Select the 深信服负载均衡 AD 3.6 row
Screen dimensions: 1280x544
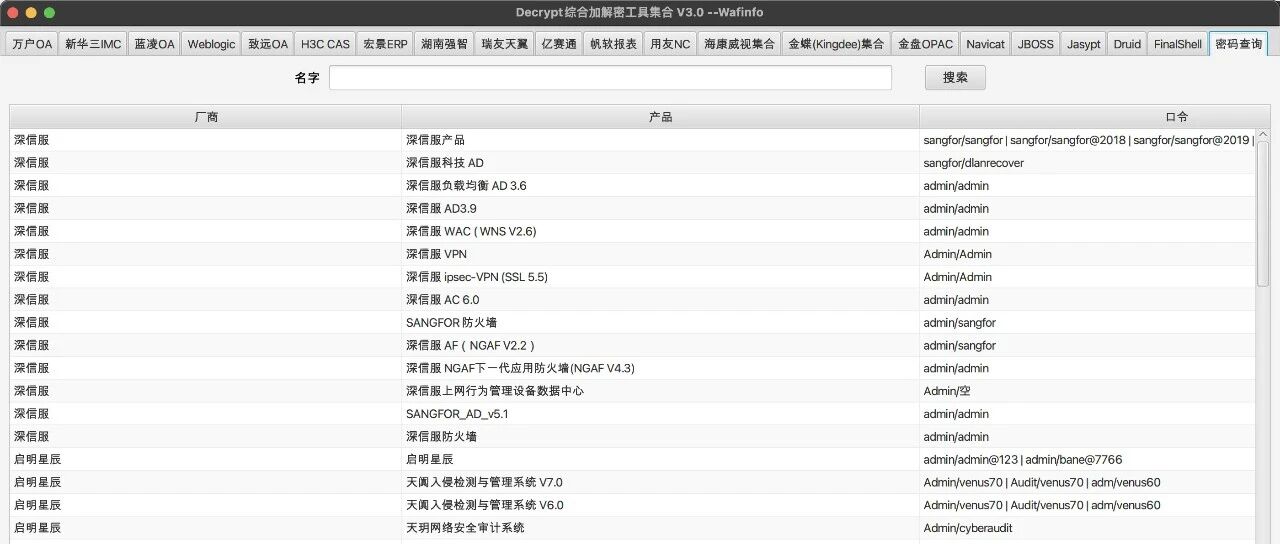pyautogui.click(x=633, y=186)
